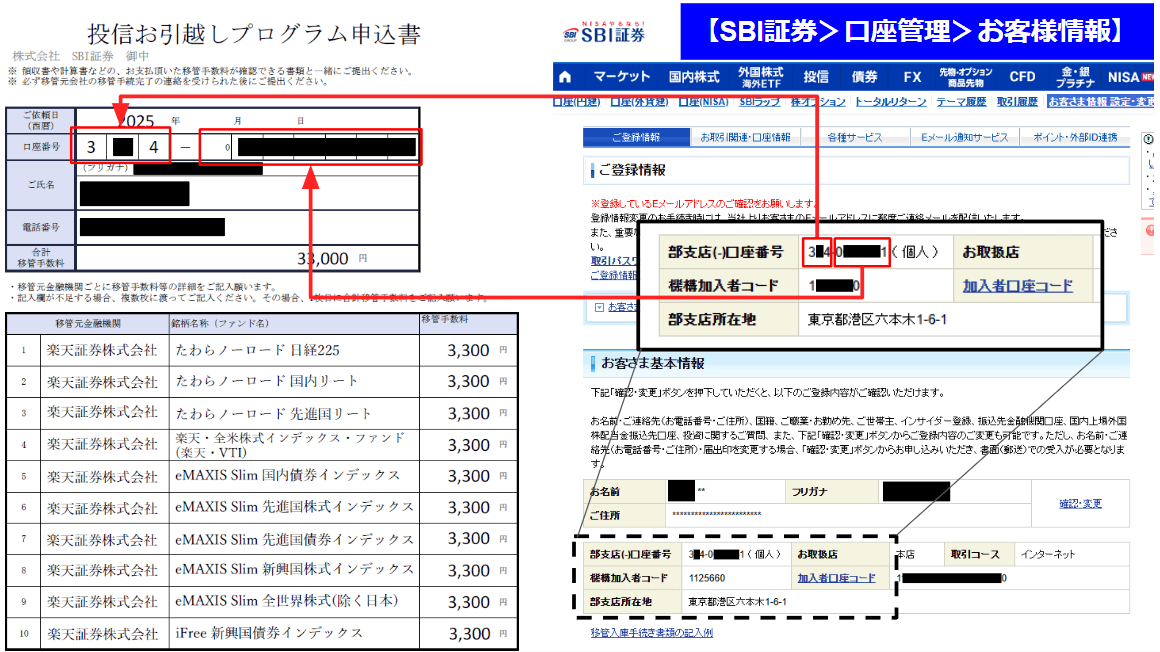This screenshot has width=1160, height=652.
Task: Click 3,300 fee in iFree 新興国債券 row
Action: coord(469,634)
